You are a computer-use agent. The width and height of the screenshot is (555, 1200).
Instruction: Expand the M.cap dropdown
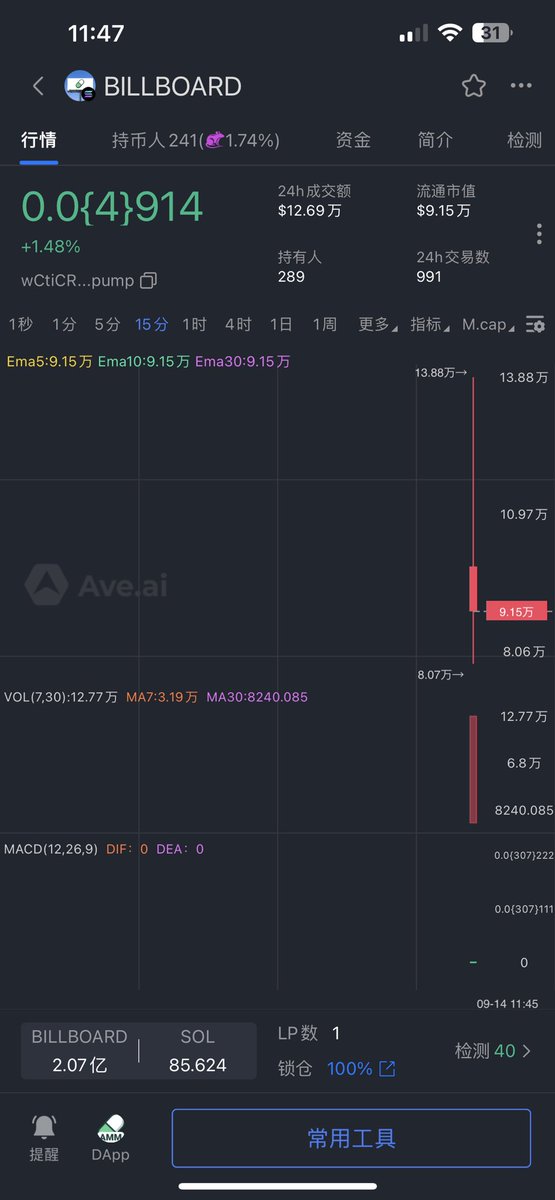[x=489, y=324]
